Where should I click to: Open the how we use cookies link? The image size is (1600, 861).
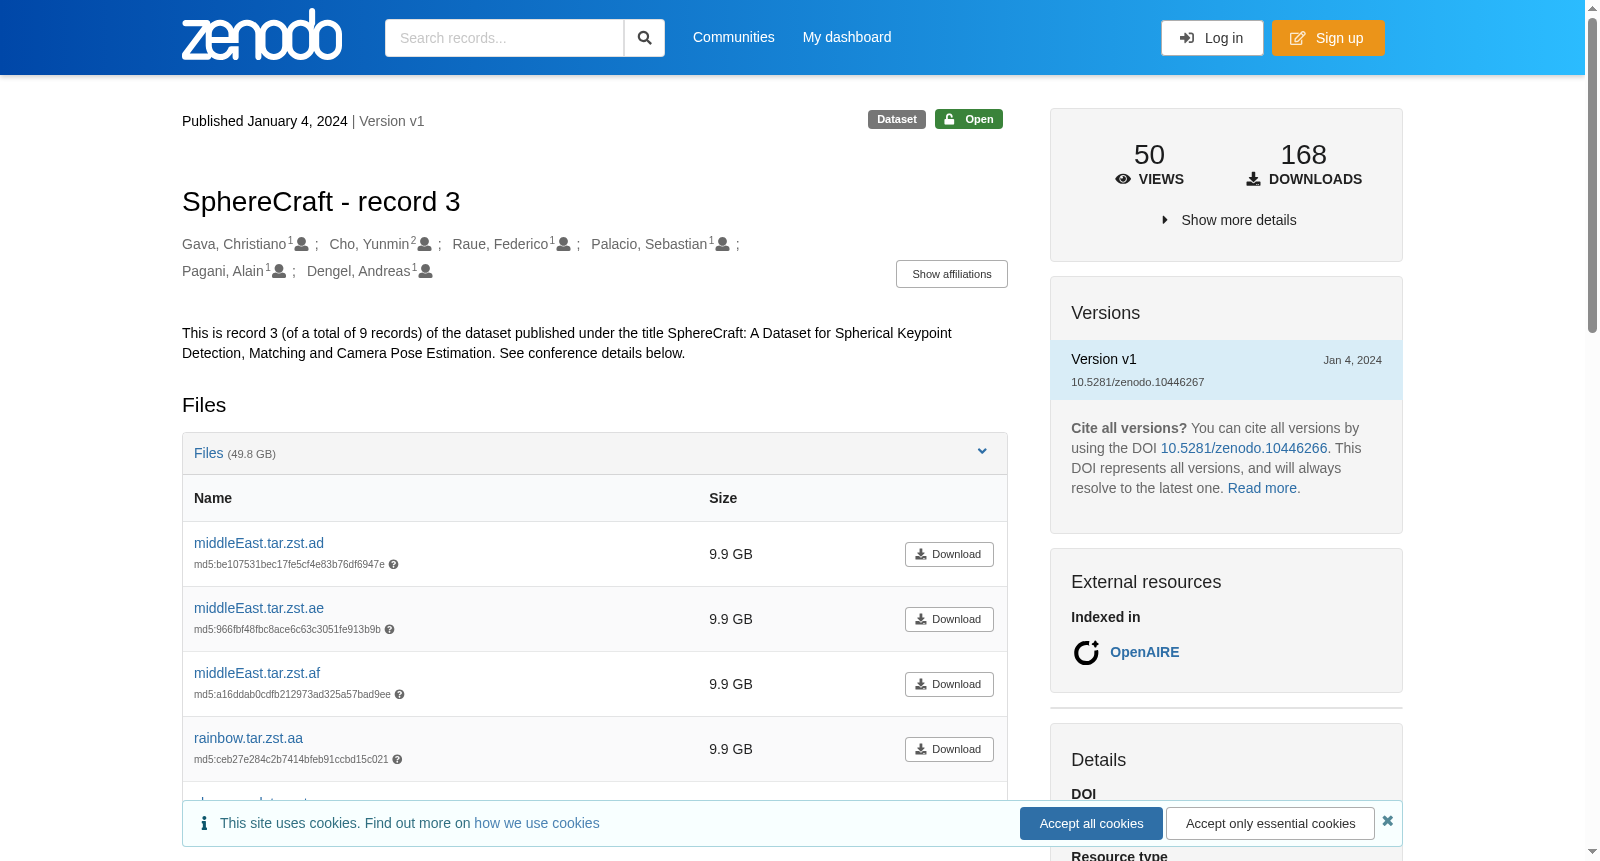537,823
